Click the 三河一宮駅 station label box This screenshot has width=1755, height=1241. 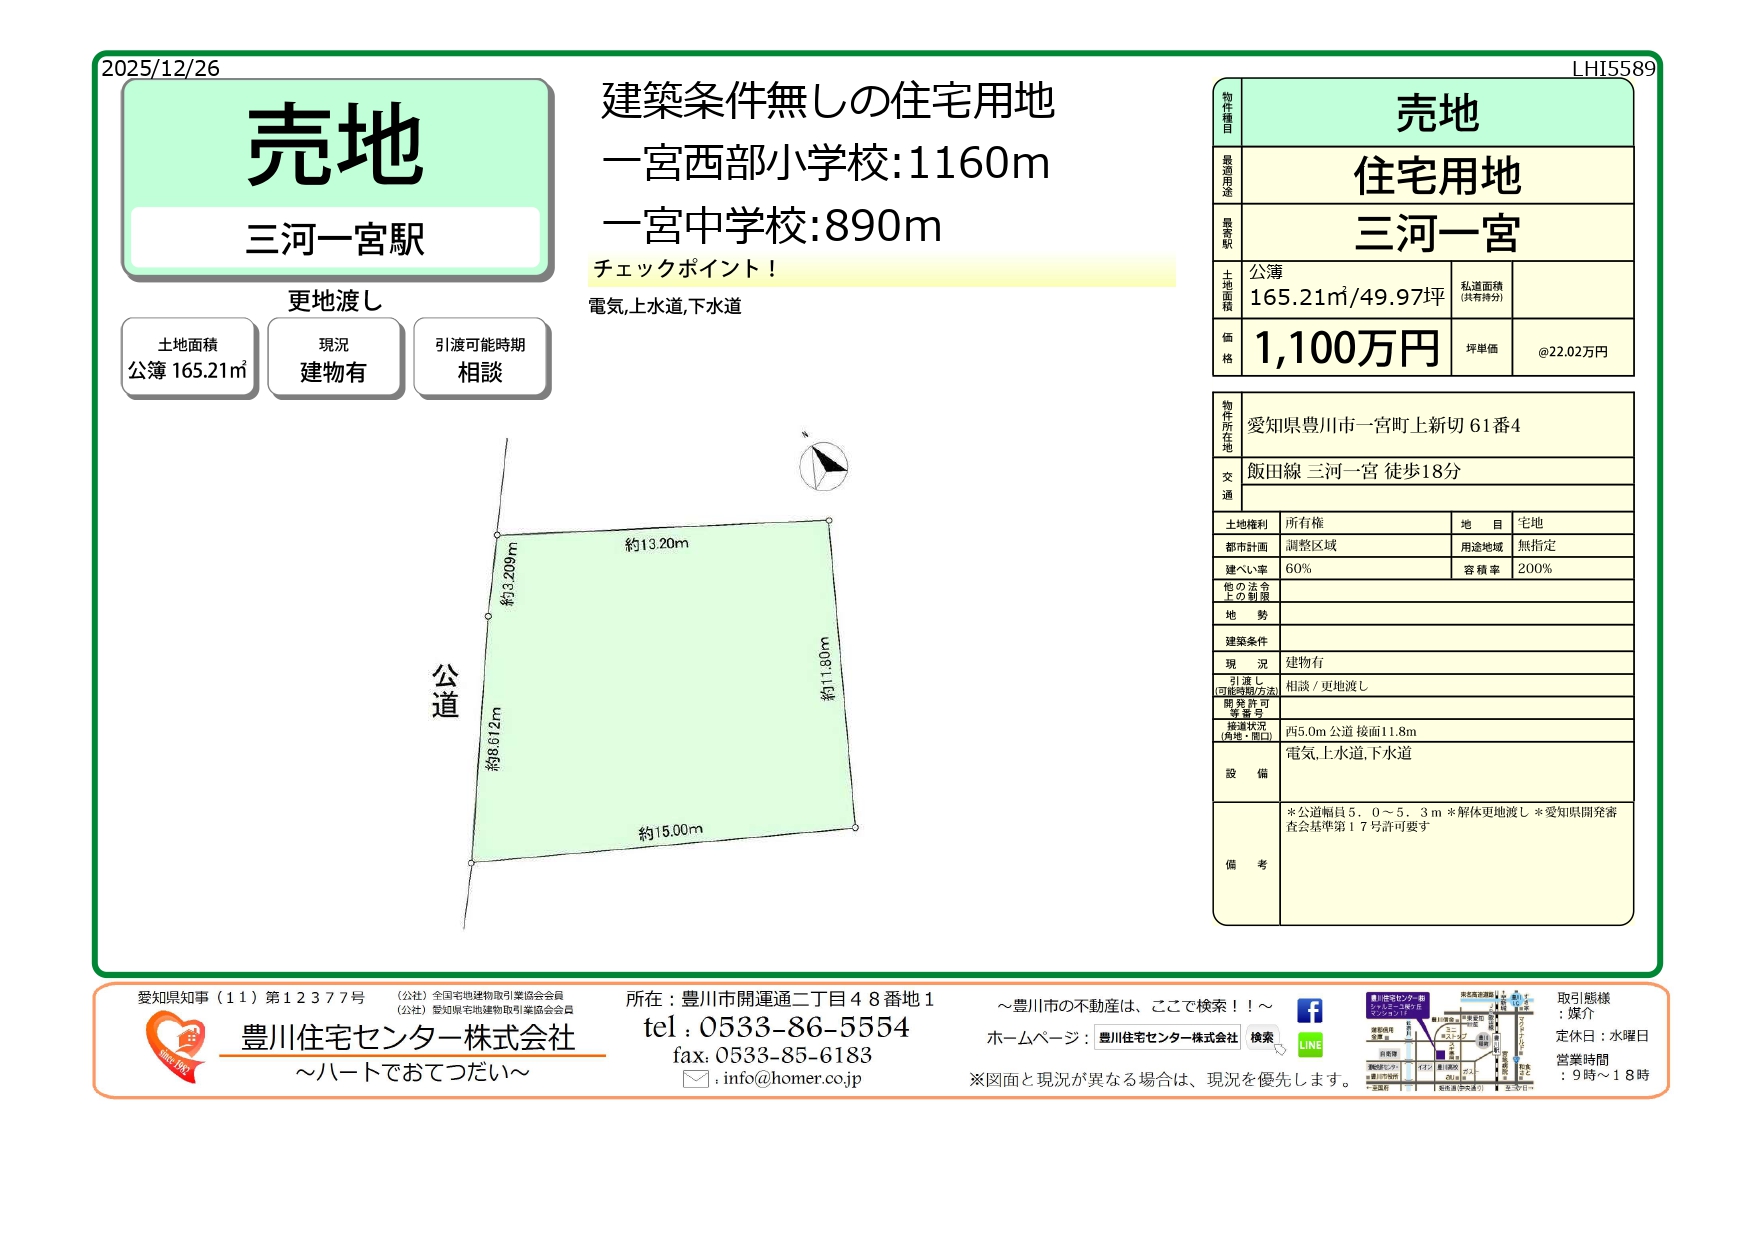click(335, 239)
